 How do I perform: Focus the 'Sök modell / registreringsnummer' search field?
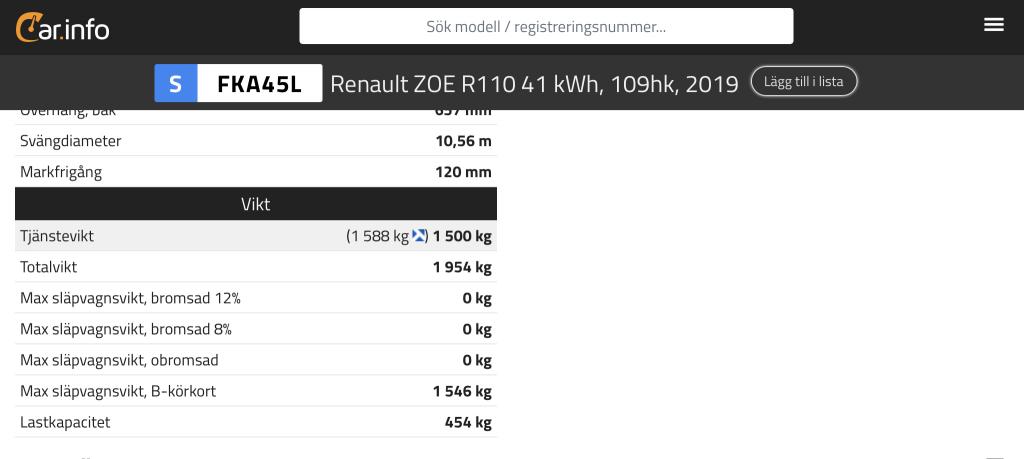[x=546, y=26]
